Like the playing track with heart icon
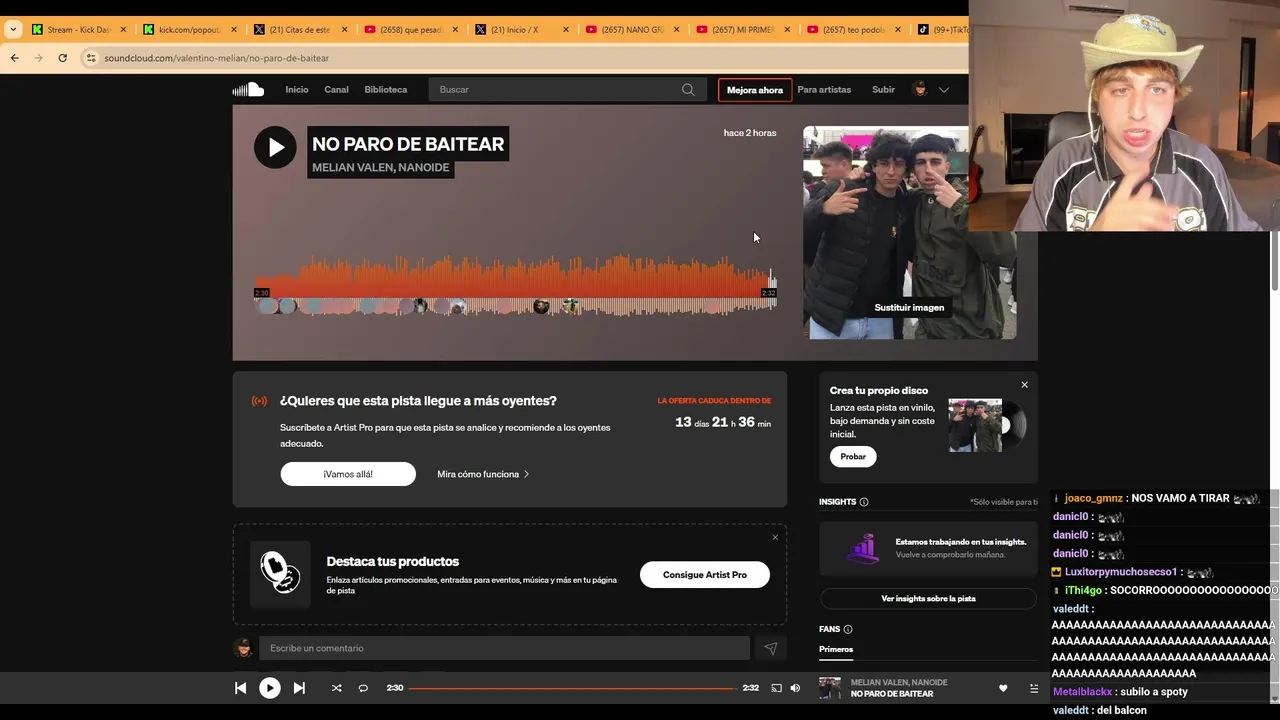 [1003, 688]
